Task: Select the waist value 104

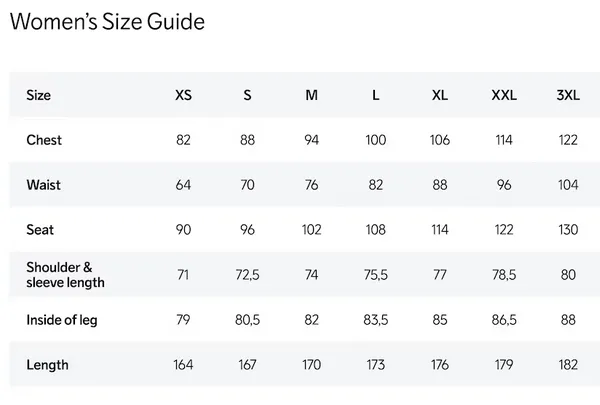Action: coord(568,185)
